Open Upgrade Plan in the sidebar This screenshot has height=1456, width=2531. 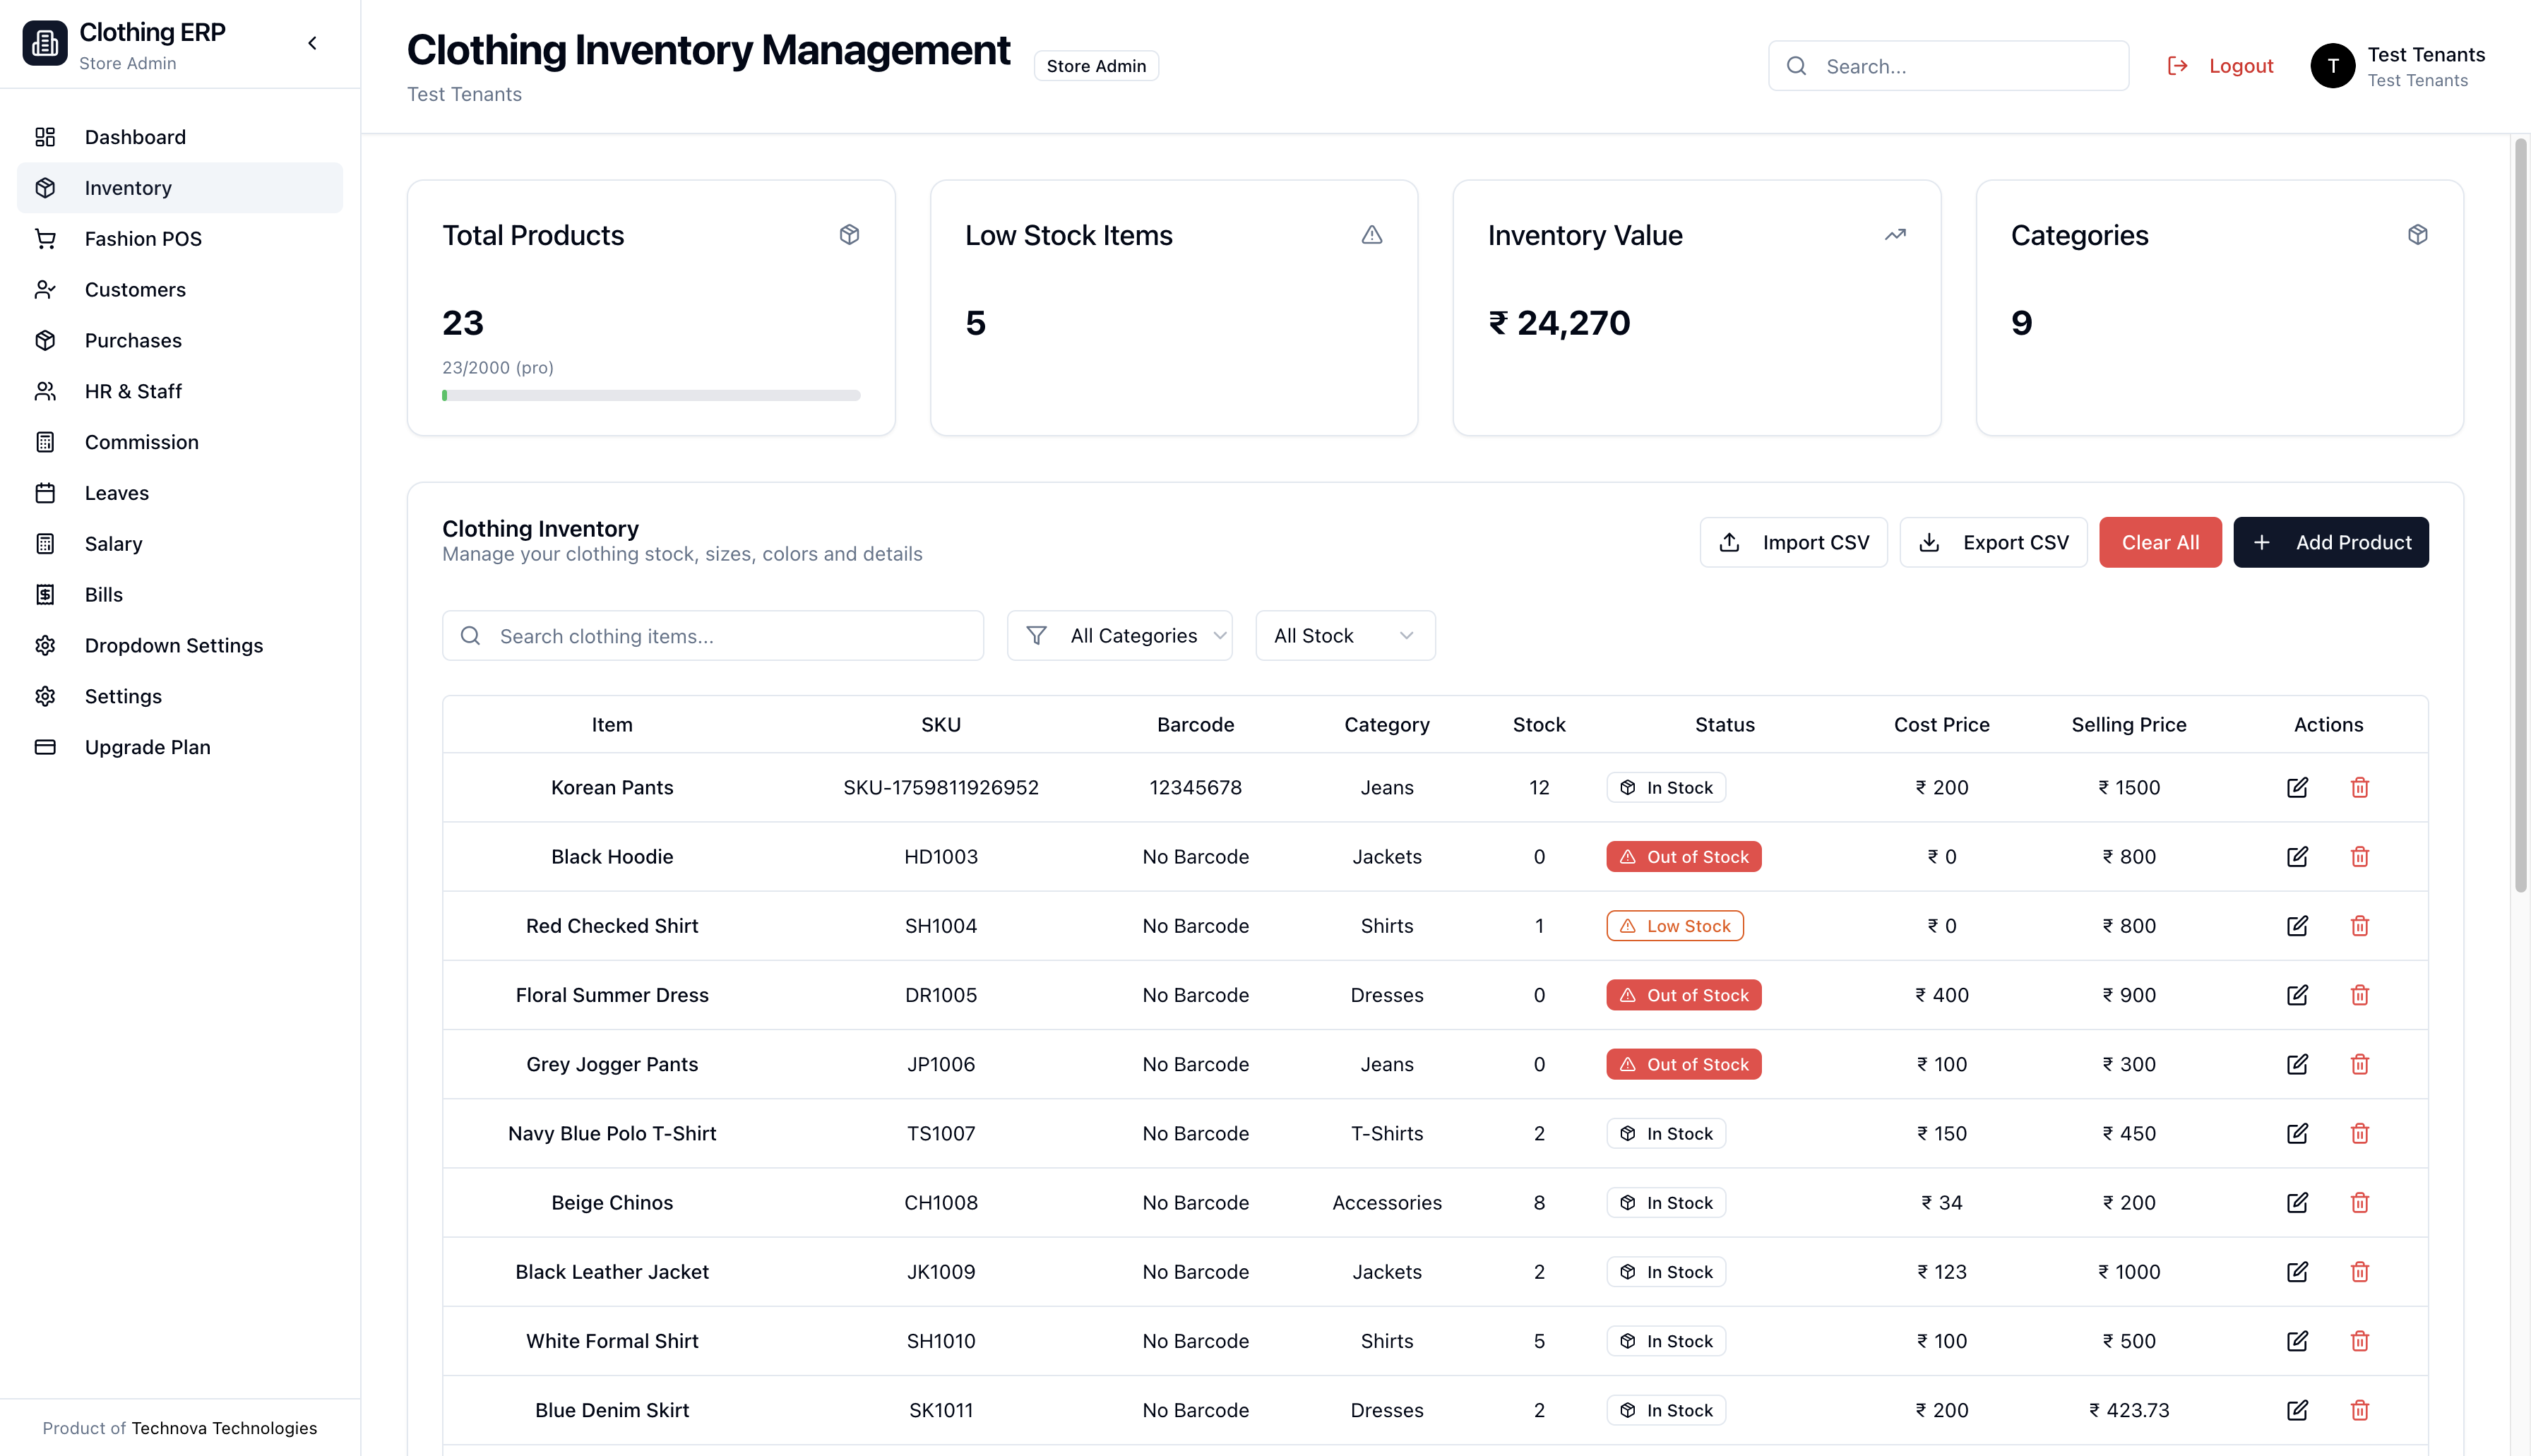[147, 747]
